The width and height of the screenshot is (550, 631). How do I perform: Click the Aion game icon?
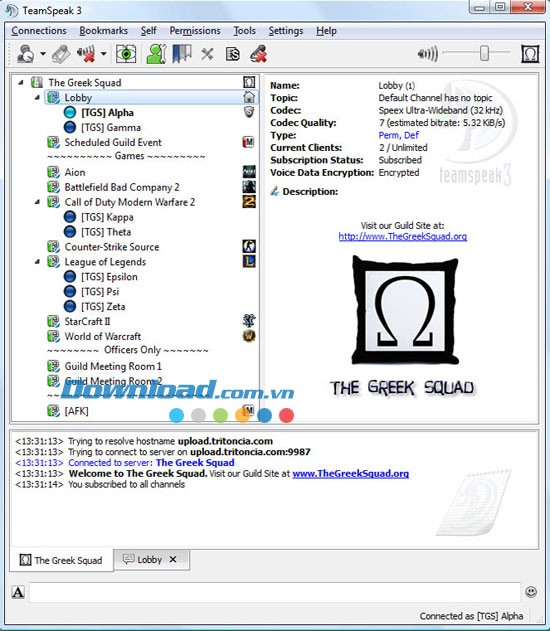point(249,172)
